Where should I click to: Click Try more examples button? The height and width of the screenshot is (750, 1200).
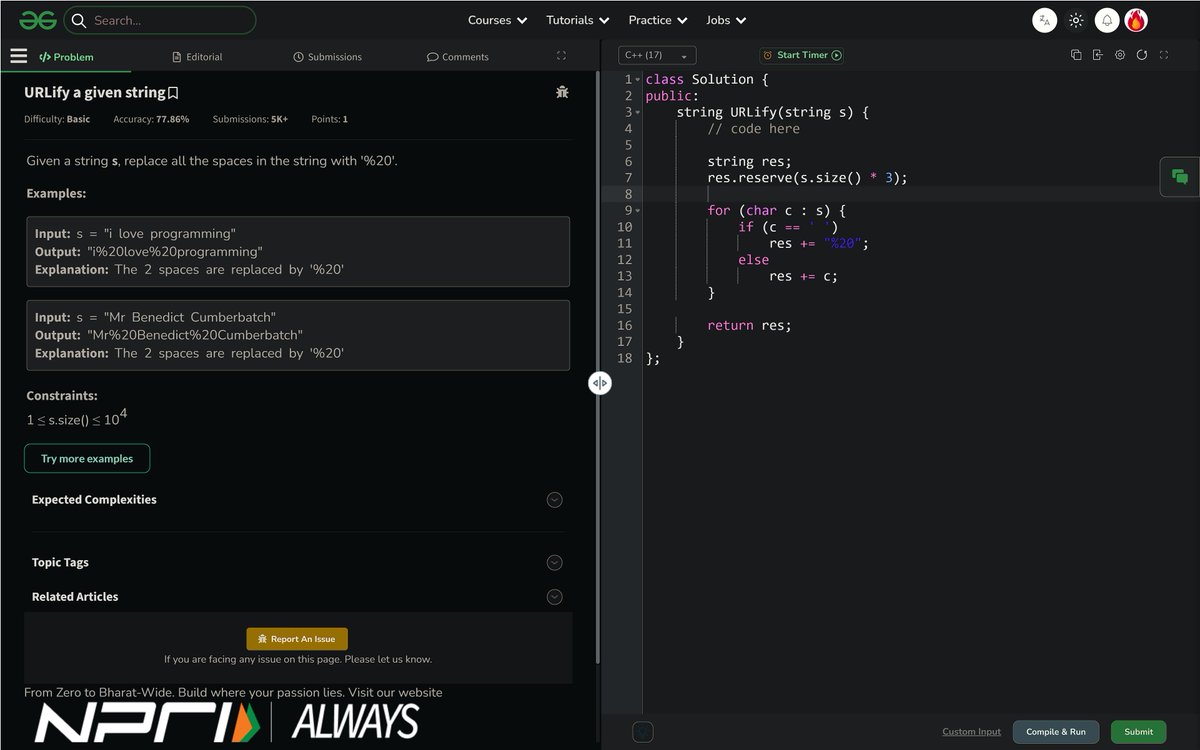pos(87,459)
